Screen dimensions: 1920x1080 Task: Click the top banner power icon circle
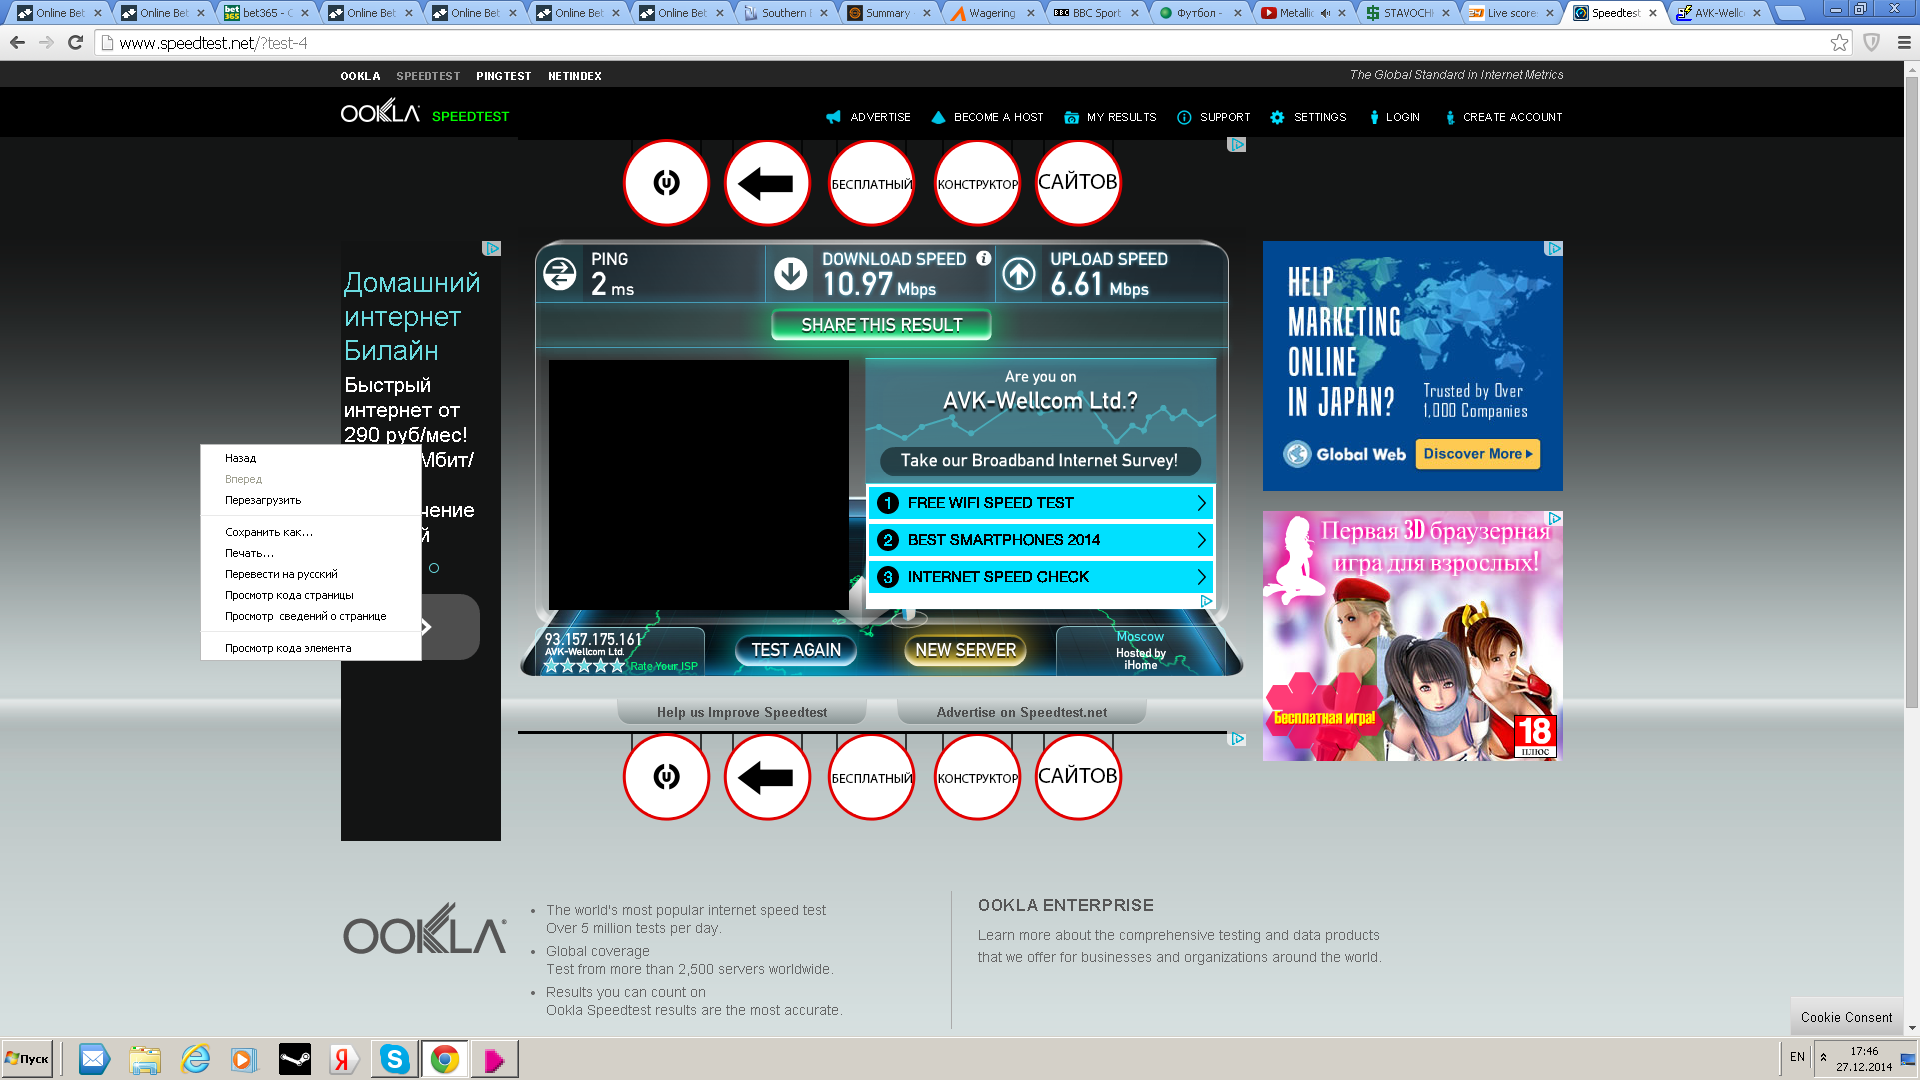point(666,183)
